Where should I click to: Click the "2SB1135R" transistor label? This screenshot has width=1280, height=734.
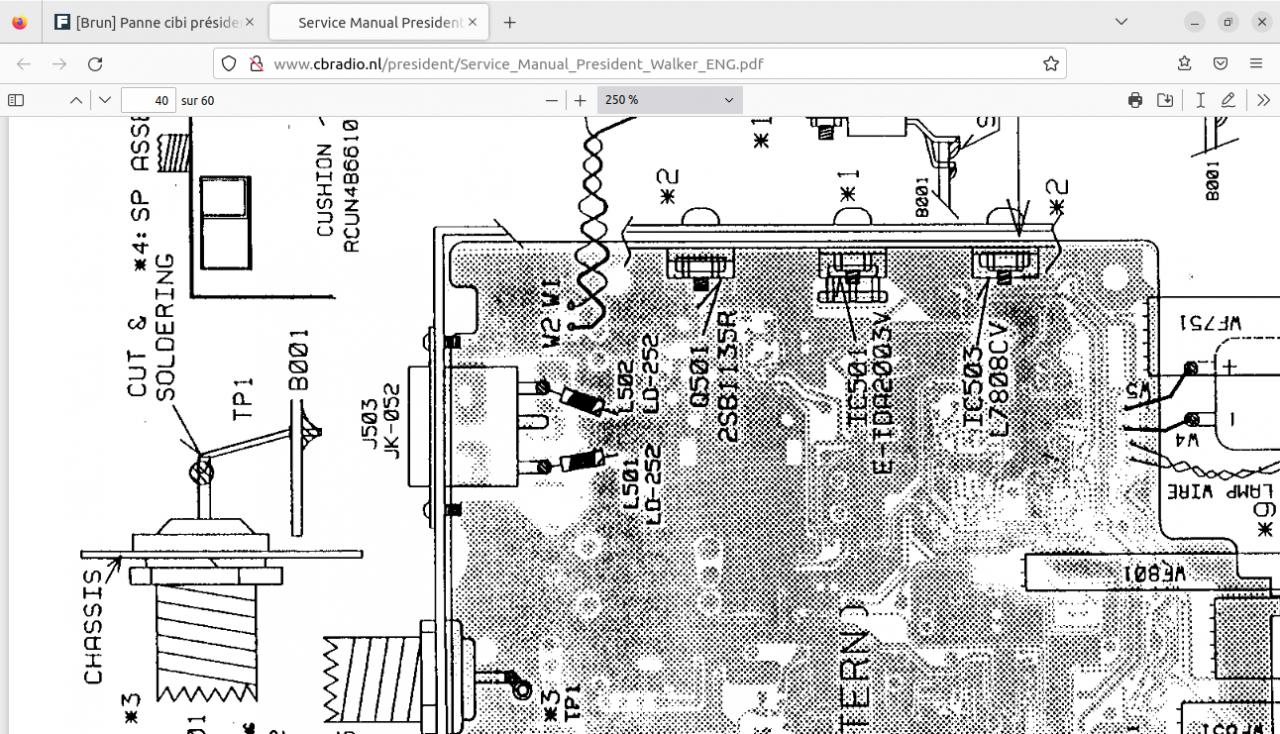727,376
